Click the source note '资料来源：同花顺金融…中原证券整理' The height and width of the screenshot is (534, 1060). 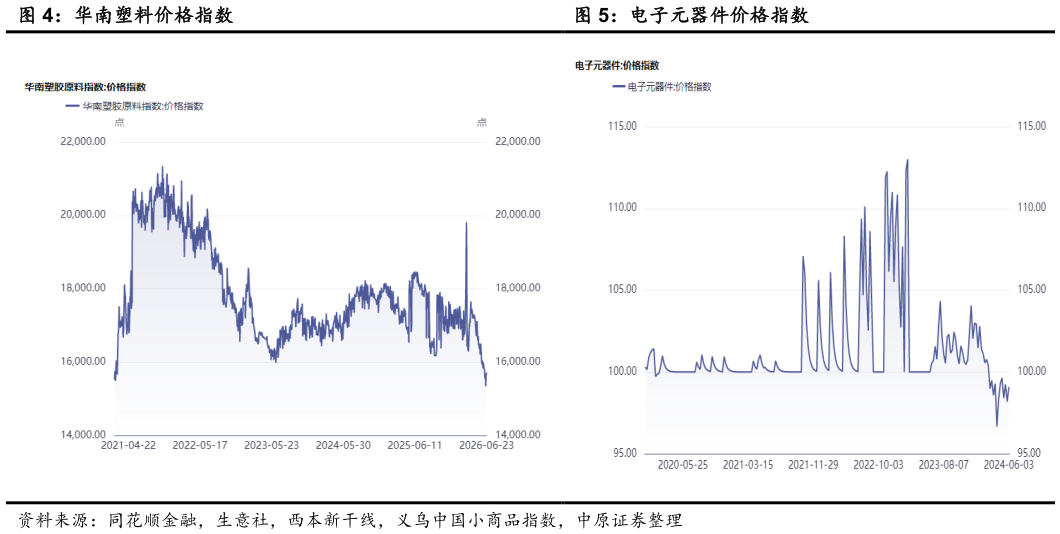pos(350,519)
